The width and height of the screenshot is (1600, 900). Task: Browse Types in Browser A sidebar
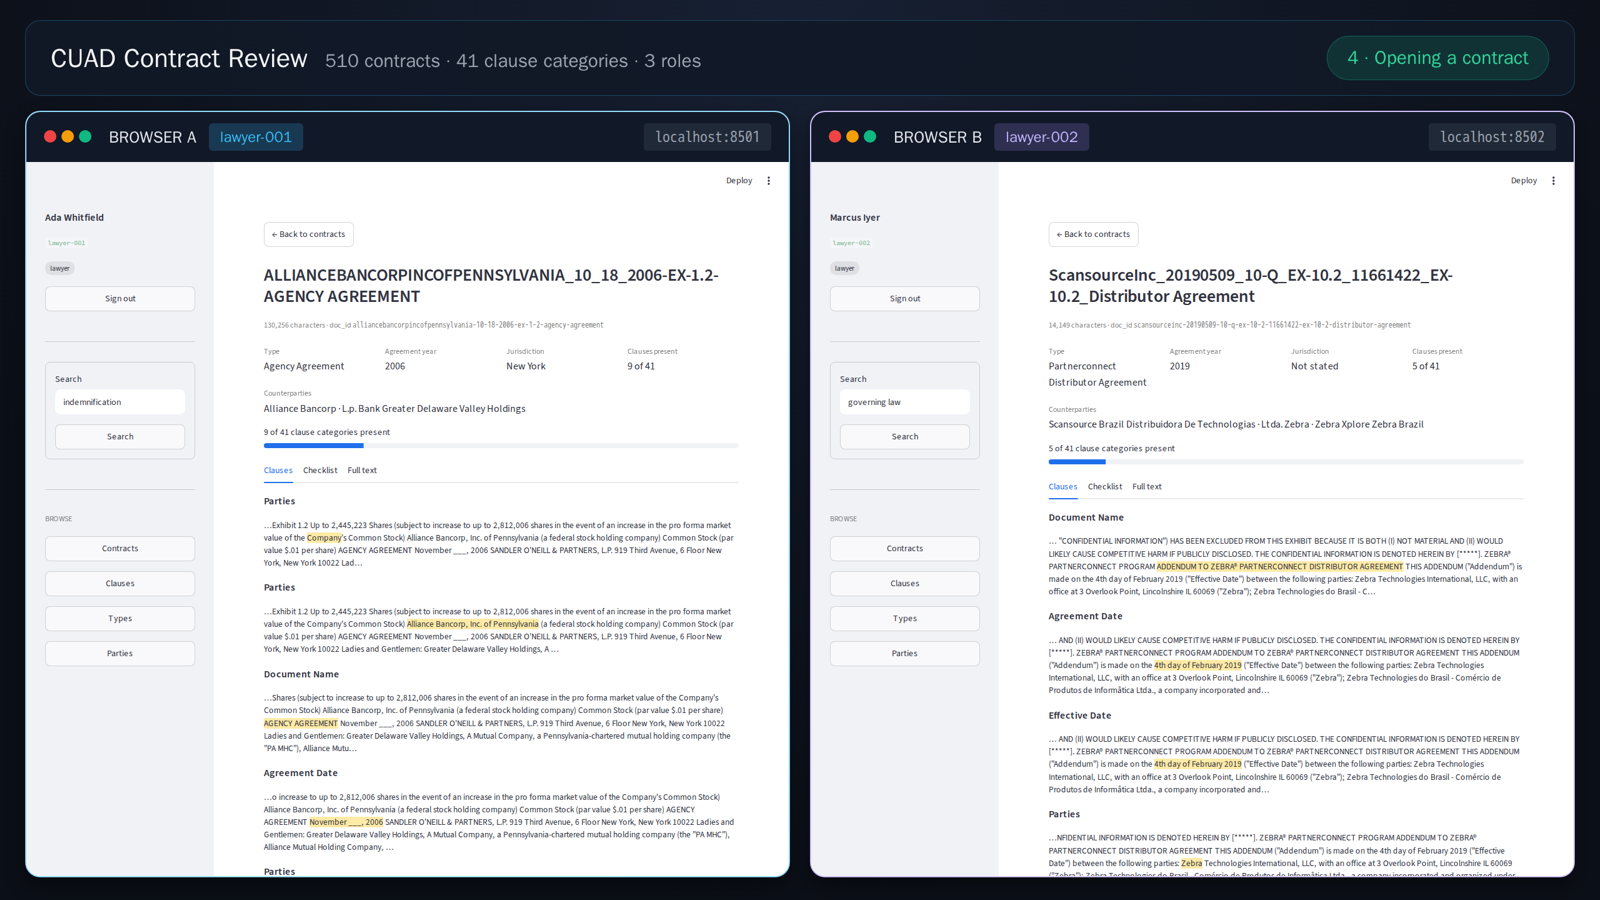[x=120, y=618]
